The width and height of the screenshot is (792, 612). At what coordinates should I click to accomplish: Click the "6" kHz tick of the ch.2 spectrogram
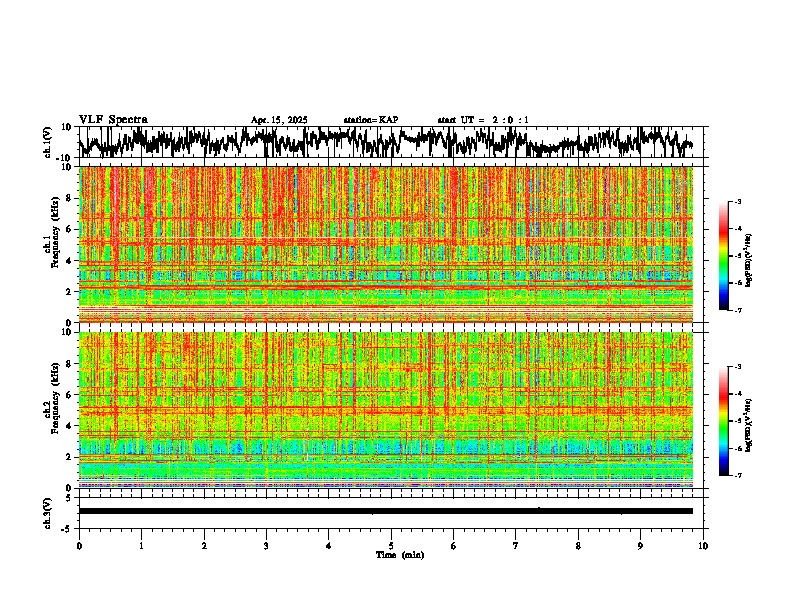[x=69, y=394]
